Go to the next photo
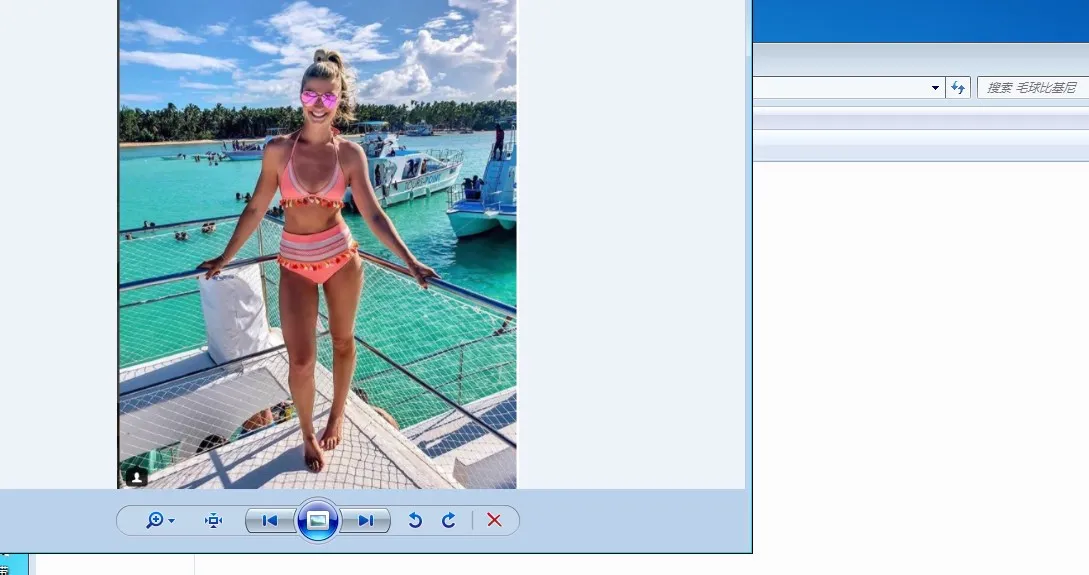The image size is (1089, 575). [366, 520]
